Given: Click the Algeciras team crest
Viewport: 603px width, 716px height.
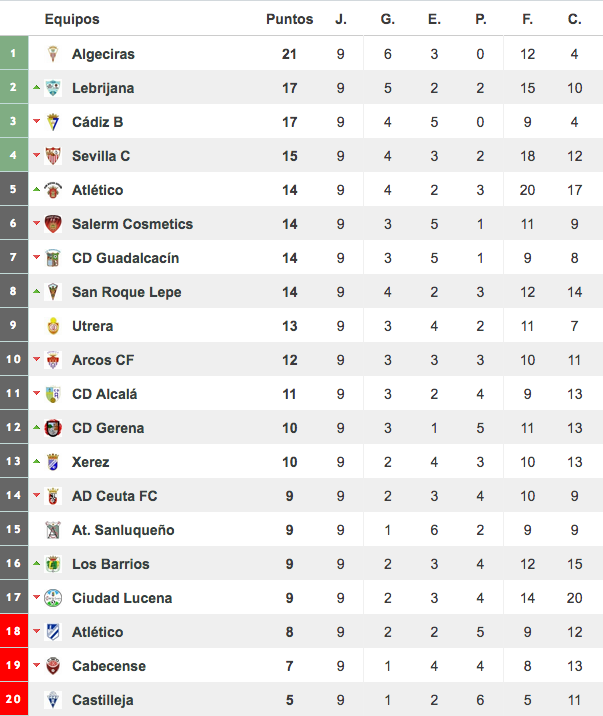Looking at the screenshot, I should [x=53, y=54].
